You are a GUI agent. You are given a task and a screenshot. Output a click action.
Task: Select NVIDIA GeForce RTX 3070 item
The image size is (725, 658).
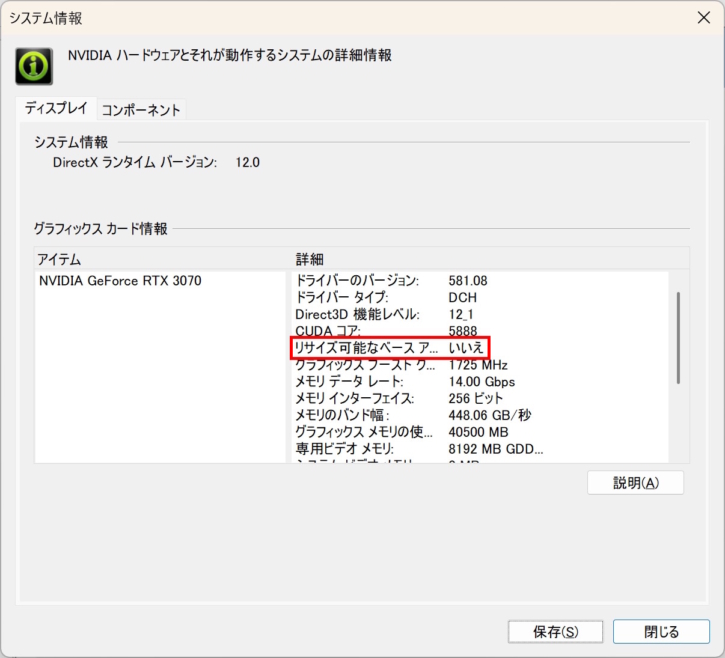click(120, 281)
